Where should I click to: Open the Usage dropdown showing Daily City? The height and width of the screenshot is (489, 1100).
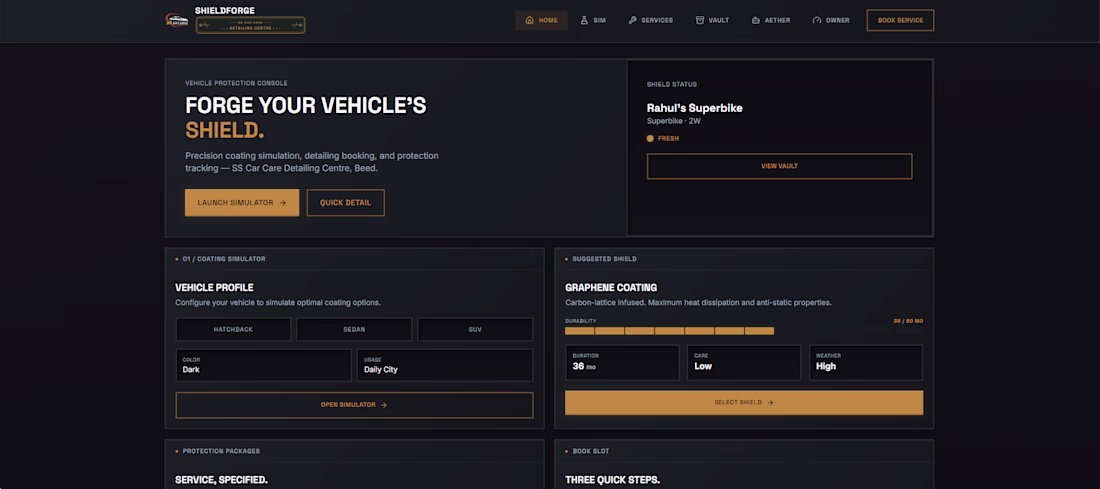pyautogui.click(x=445, y=365)
